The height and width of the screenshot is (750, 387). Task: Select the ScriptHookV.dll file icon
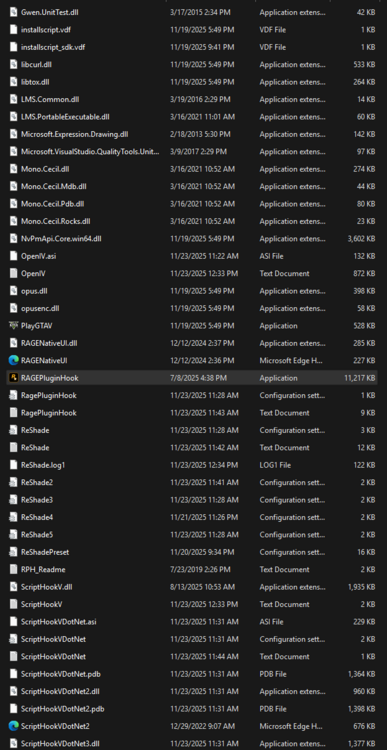[13, 587]
